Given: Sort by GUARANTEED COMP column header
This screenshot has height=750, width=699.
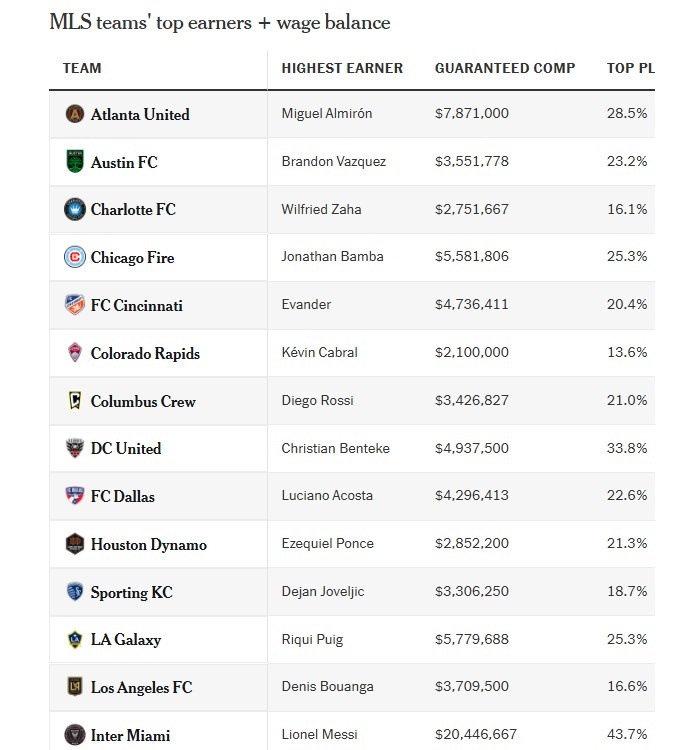Looking at the screenshot, I should 505,68.
